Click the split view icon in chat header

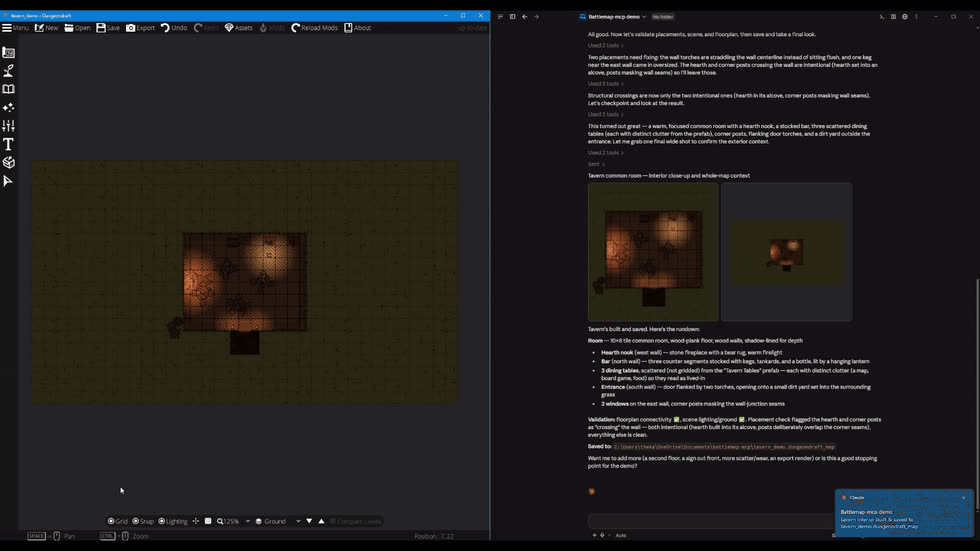(893, 17)
